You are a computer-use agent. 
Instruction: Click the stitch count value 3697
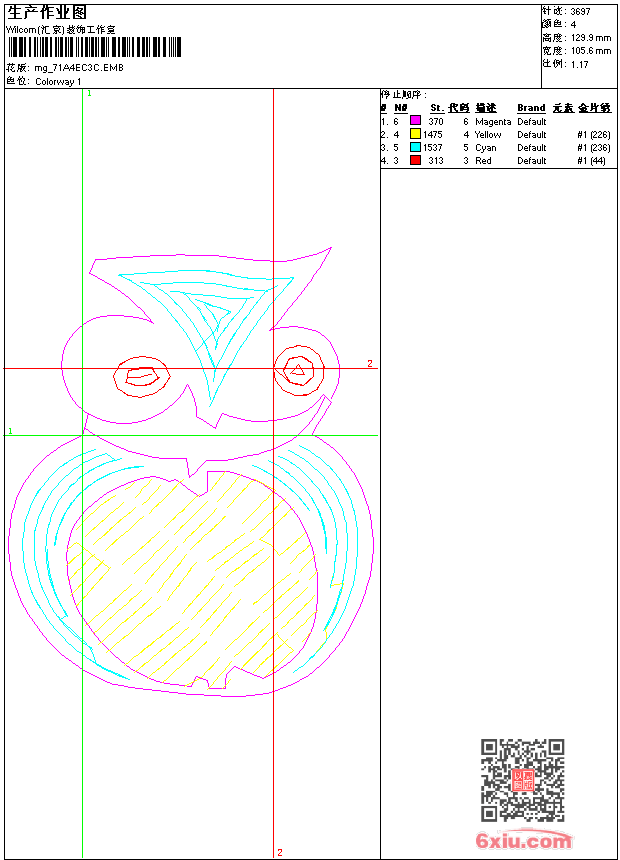click(x=580, y=12)
